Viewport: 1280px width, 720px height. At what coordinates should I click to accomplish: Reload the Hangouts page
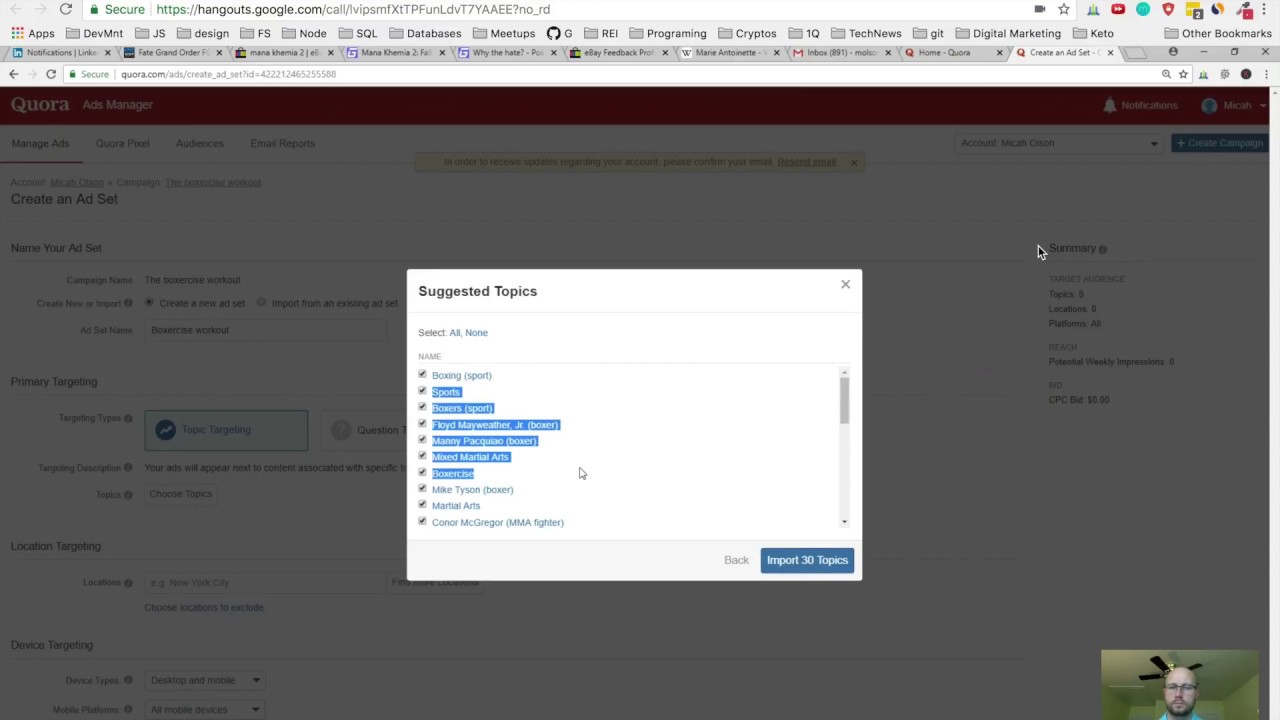(x=65, y=9)
